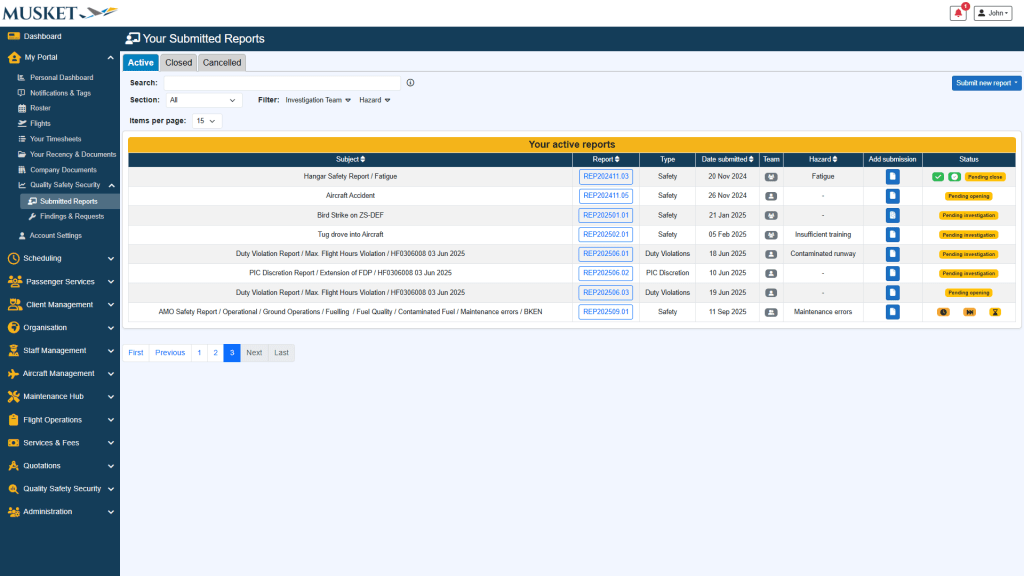This screenshot has height=576, width=1024.
Task: Change items per page dropdown
Action: coord(207,121)
